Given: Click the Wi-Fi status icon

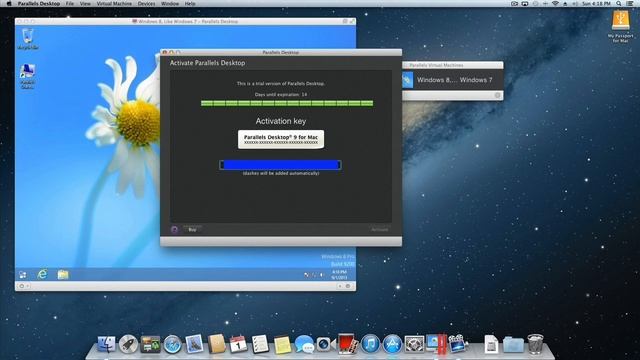Looking at the screenshot, I should point(555,3).
